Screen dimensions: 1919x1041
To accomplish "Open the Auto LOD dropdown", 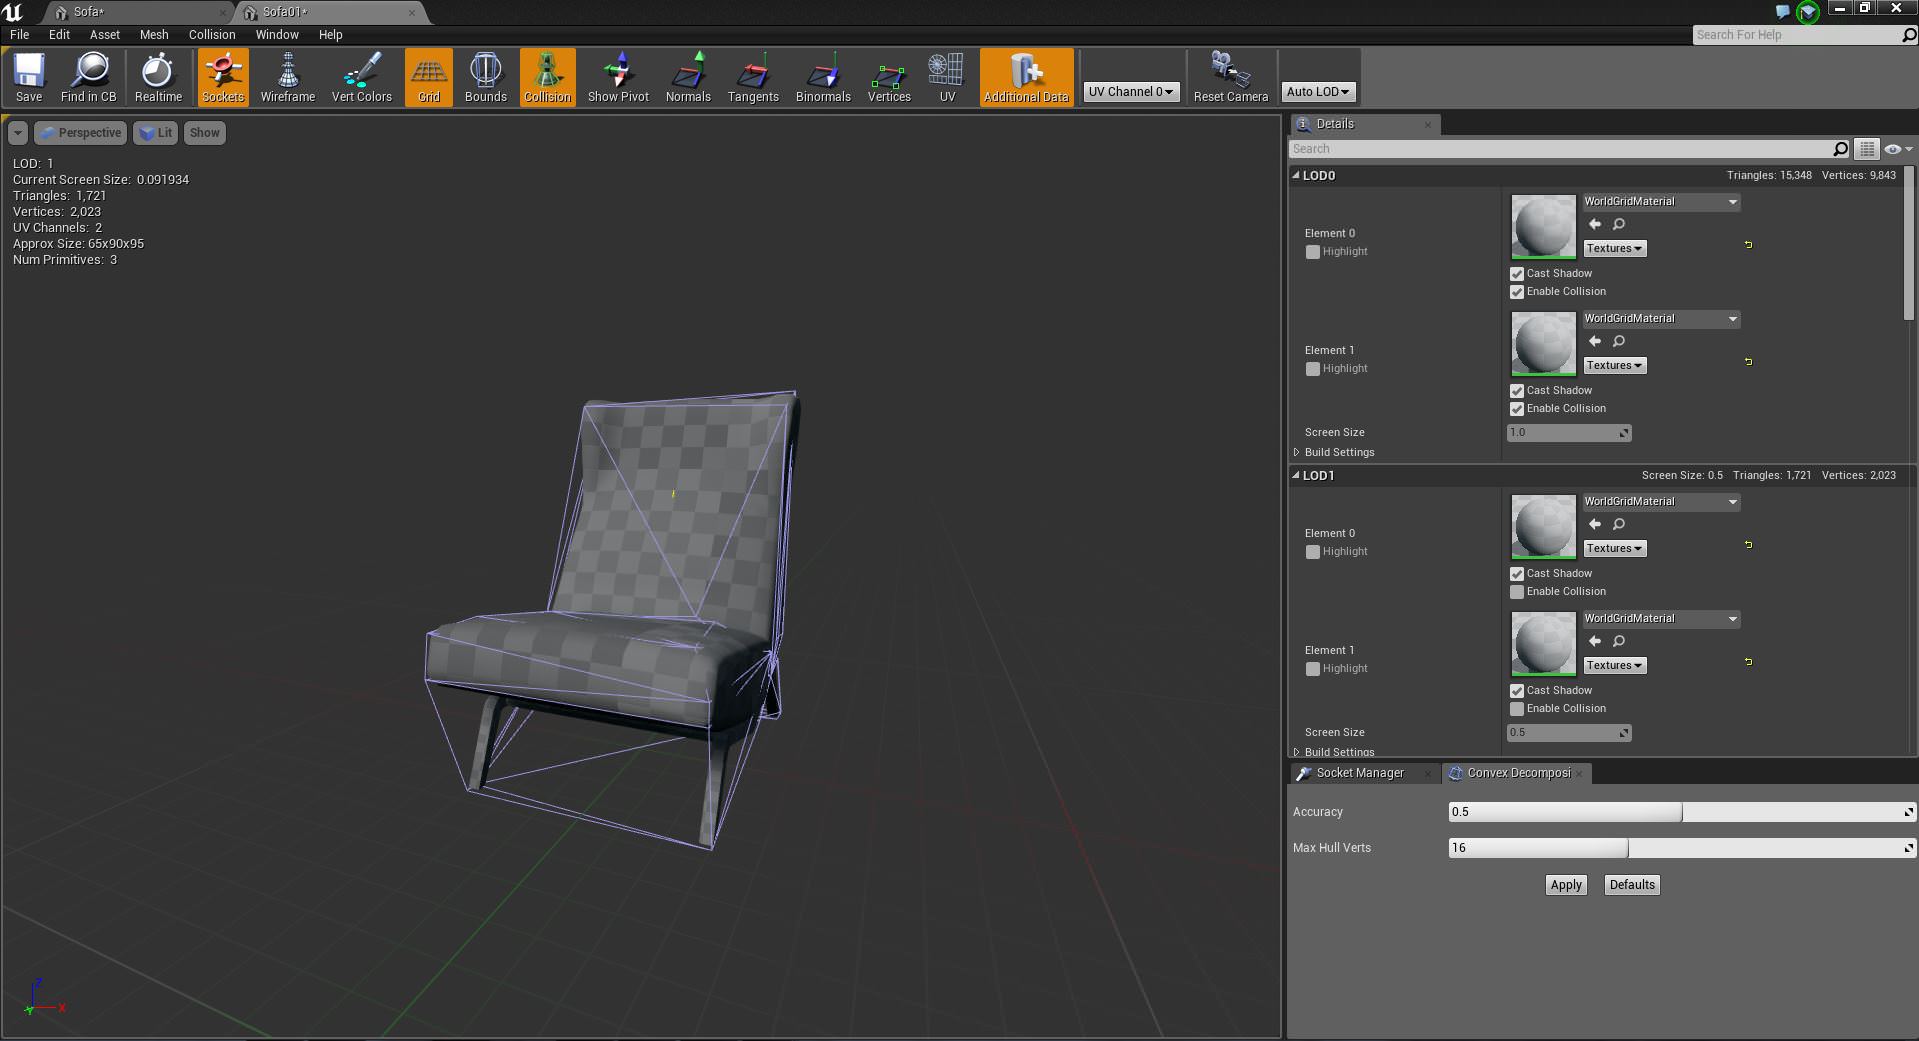I will coord(1317,92).
